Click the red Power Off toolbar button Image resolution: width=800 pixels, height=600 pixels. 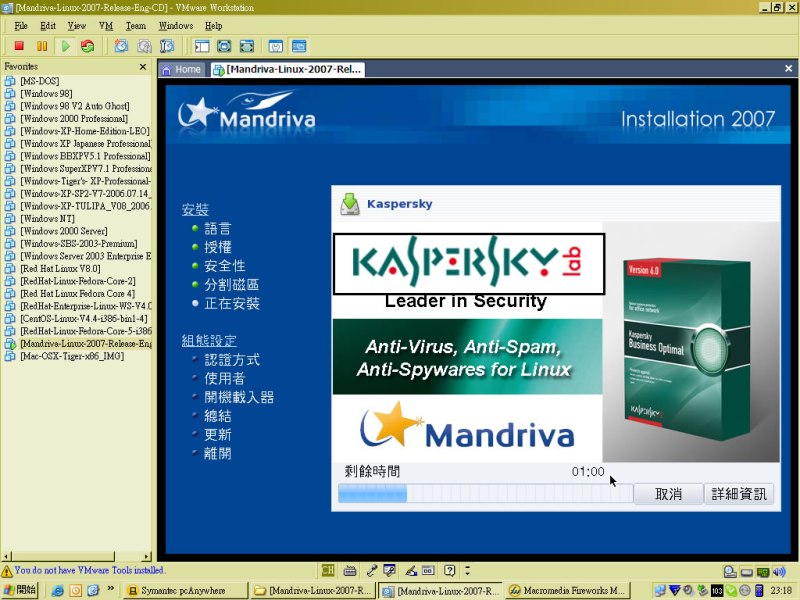(x=19, y=46)
